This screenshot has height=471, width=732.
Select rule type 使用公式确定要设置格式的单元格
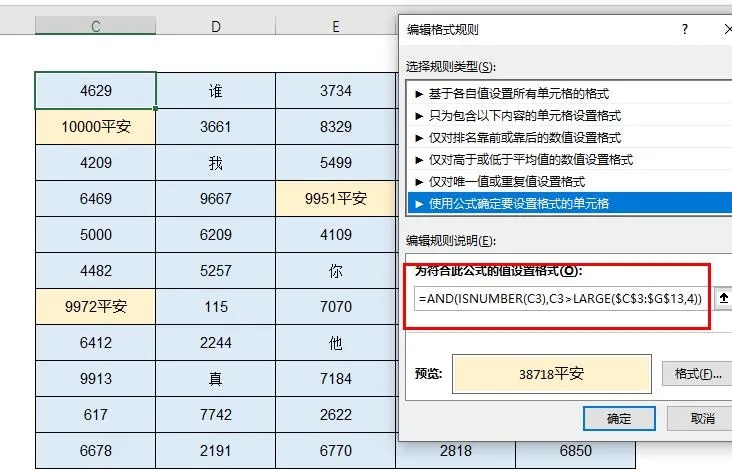pos(570,204)
